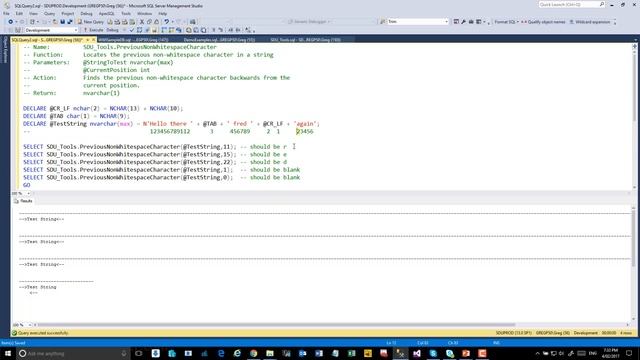Viewport: 640px width, 360px height.
Task: Click the Increase indent icon
Action: click(x=238, y=30)
